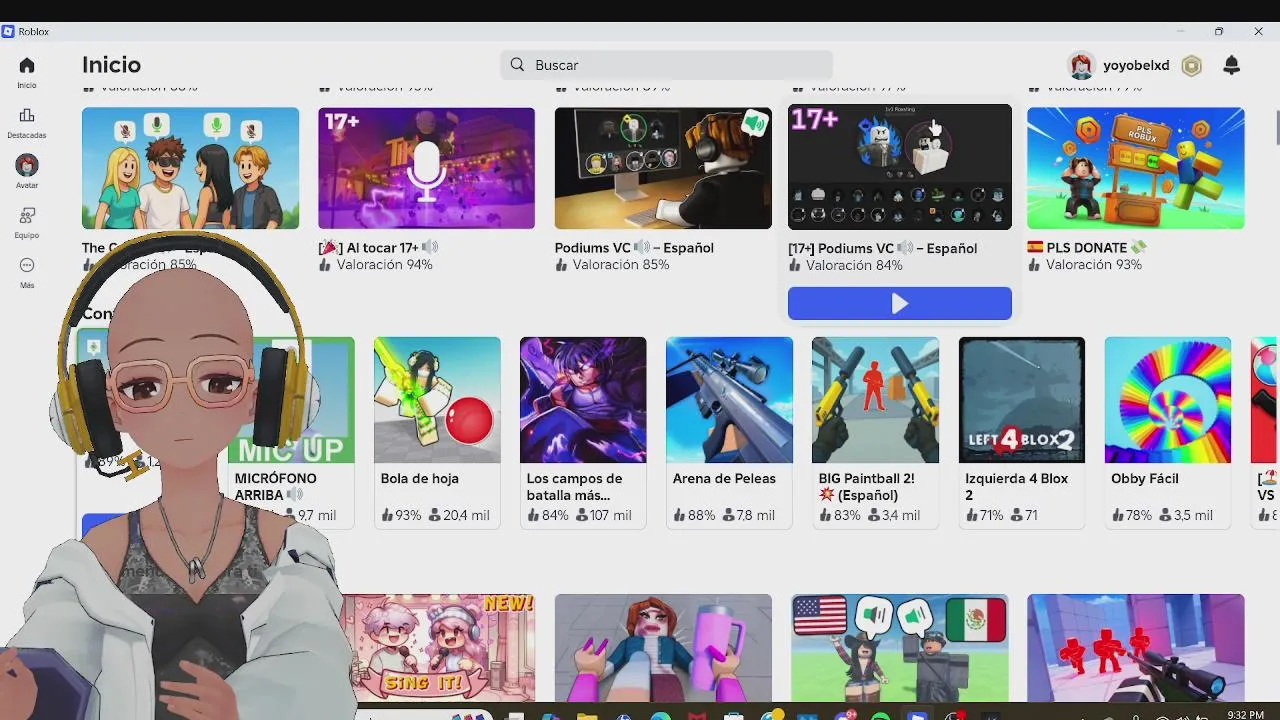Open the yoyobelxd profile avatar picture
Screen dimensions: 1280x720
pos(1081,65)
